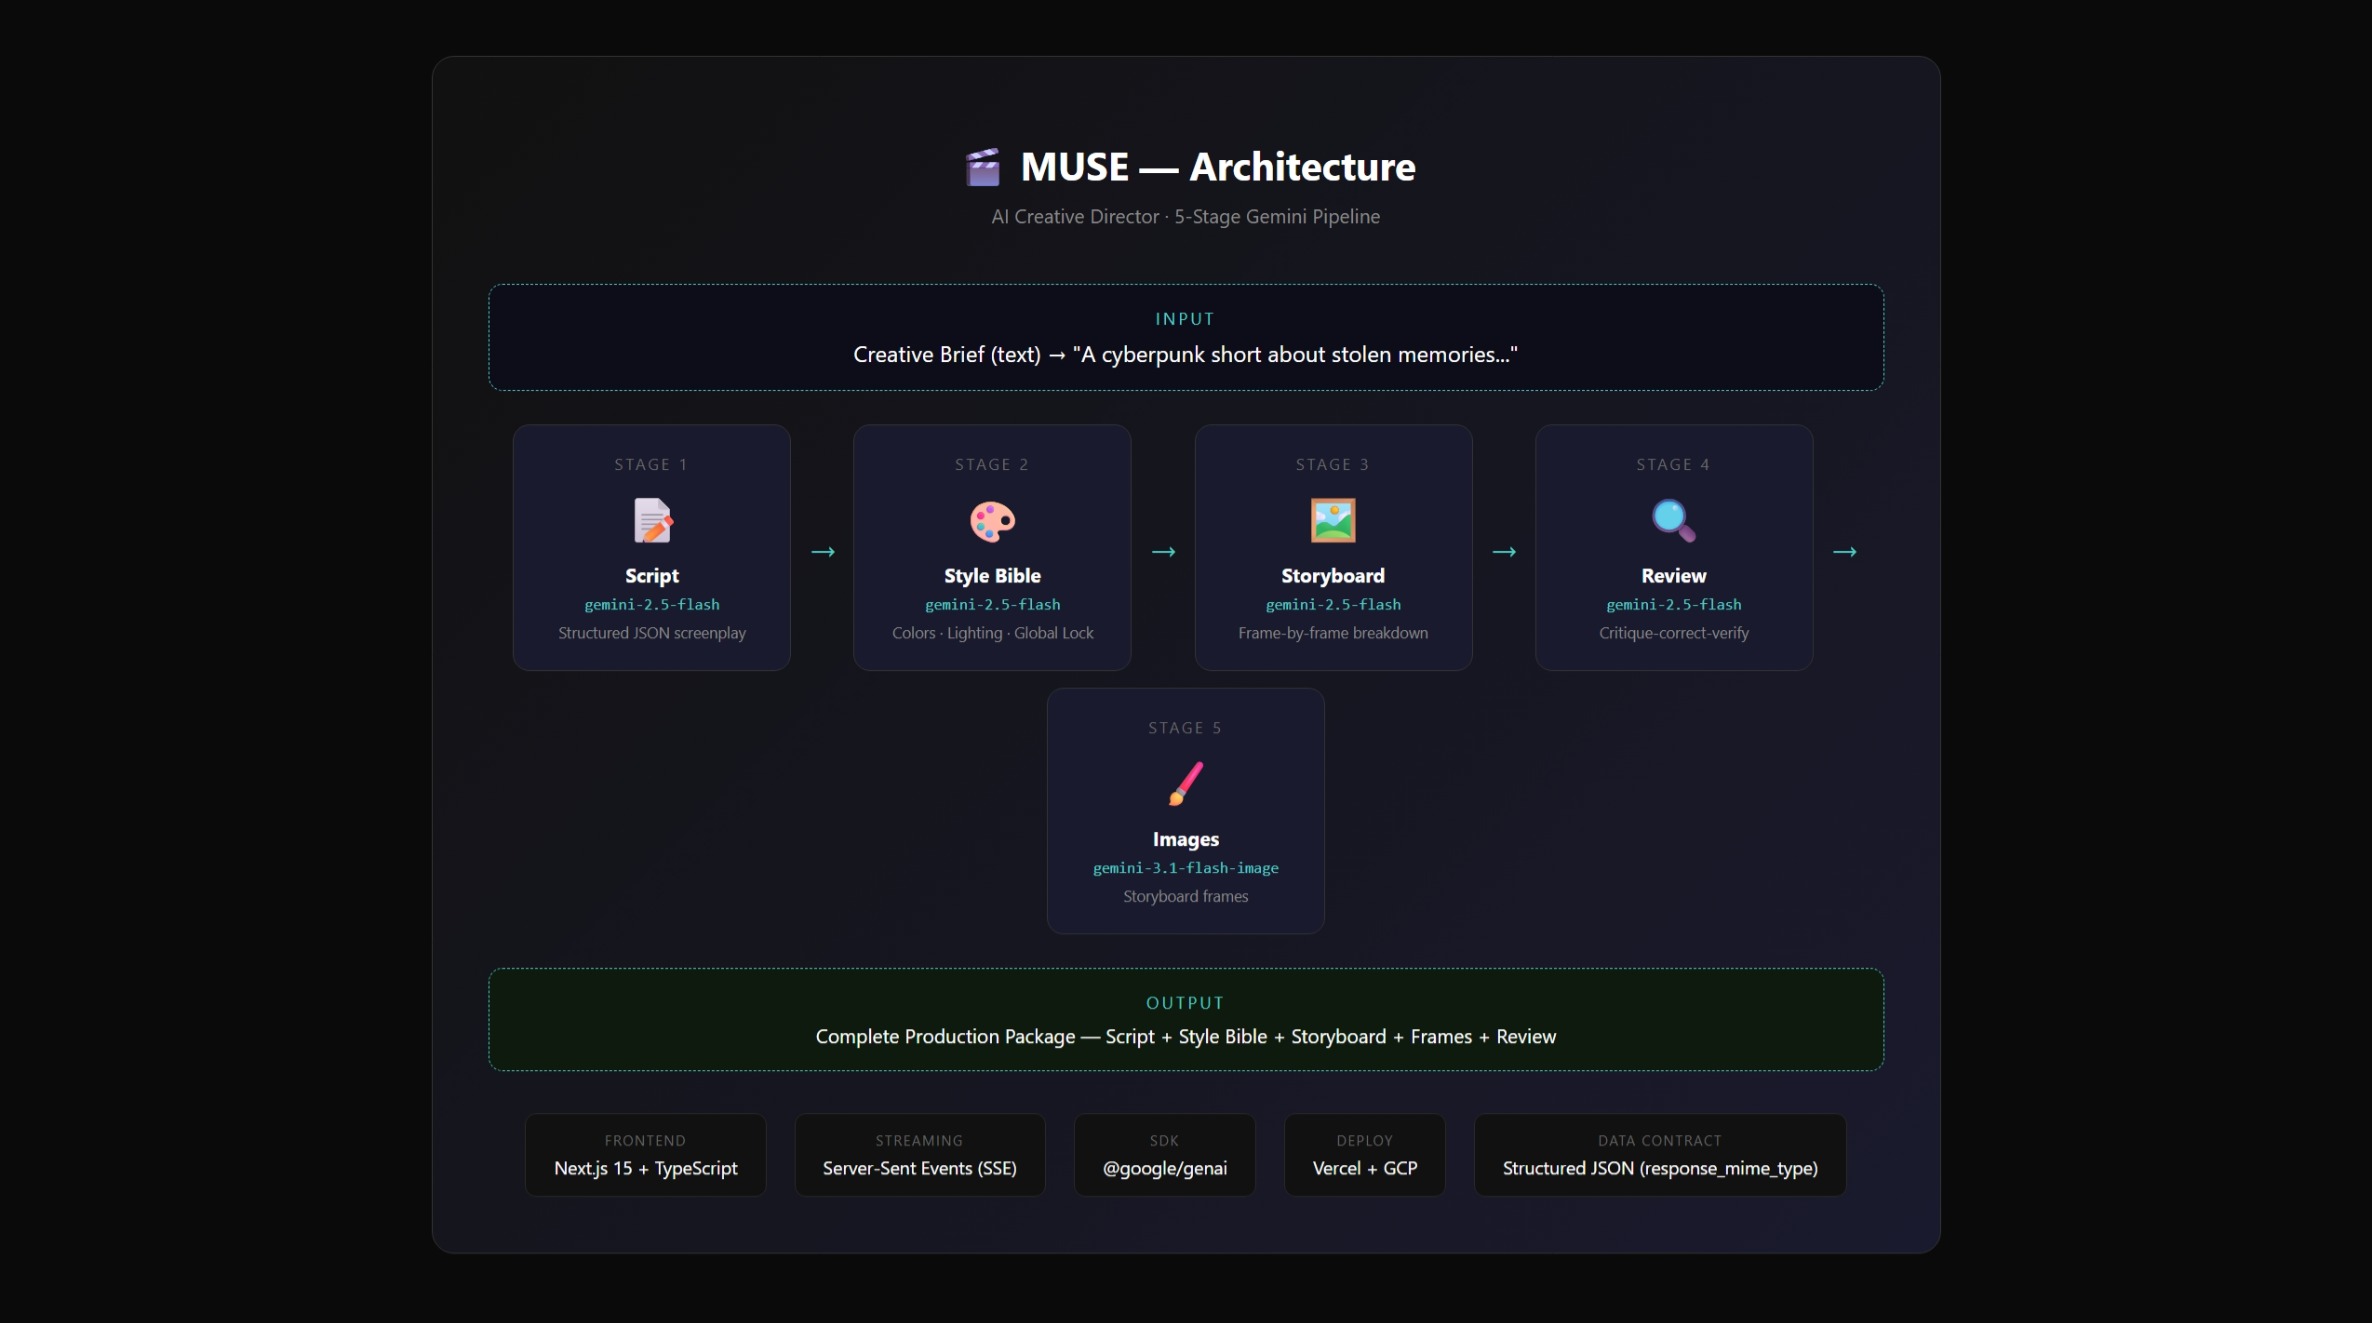The height and width of the screenshot is (1323, 2372).
Task: Click Complete Production Package output text
Action: (1186, 1037)
